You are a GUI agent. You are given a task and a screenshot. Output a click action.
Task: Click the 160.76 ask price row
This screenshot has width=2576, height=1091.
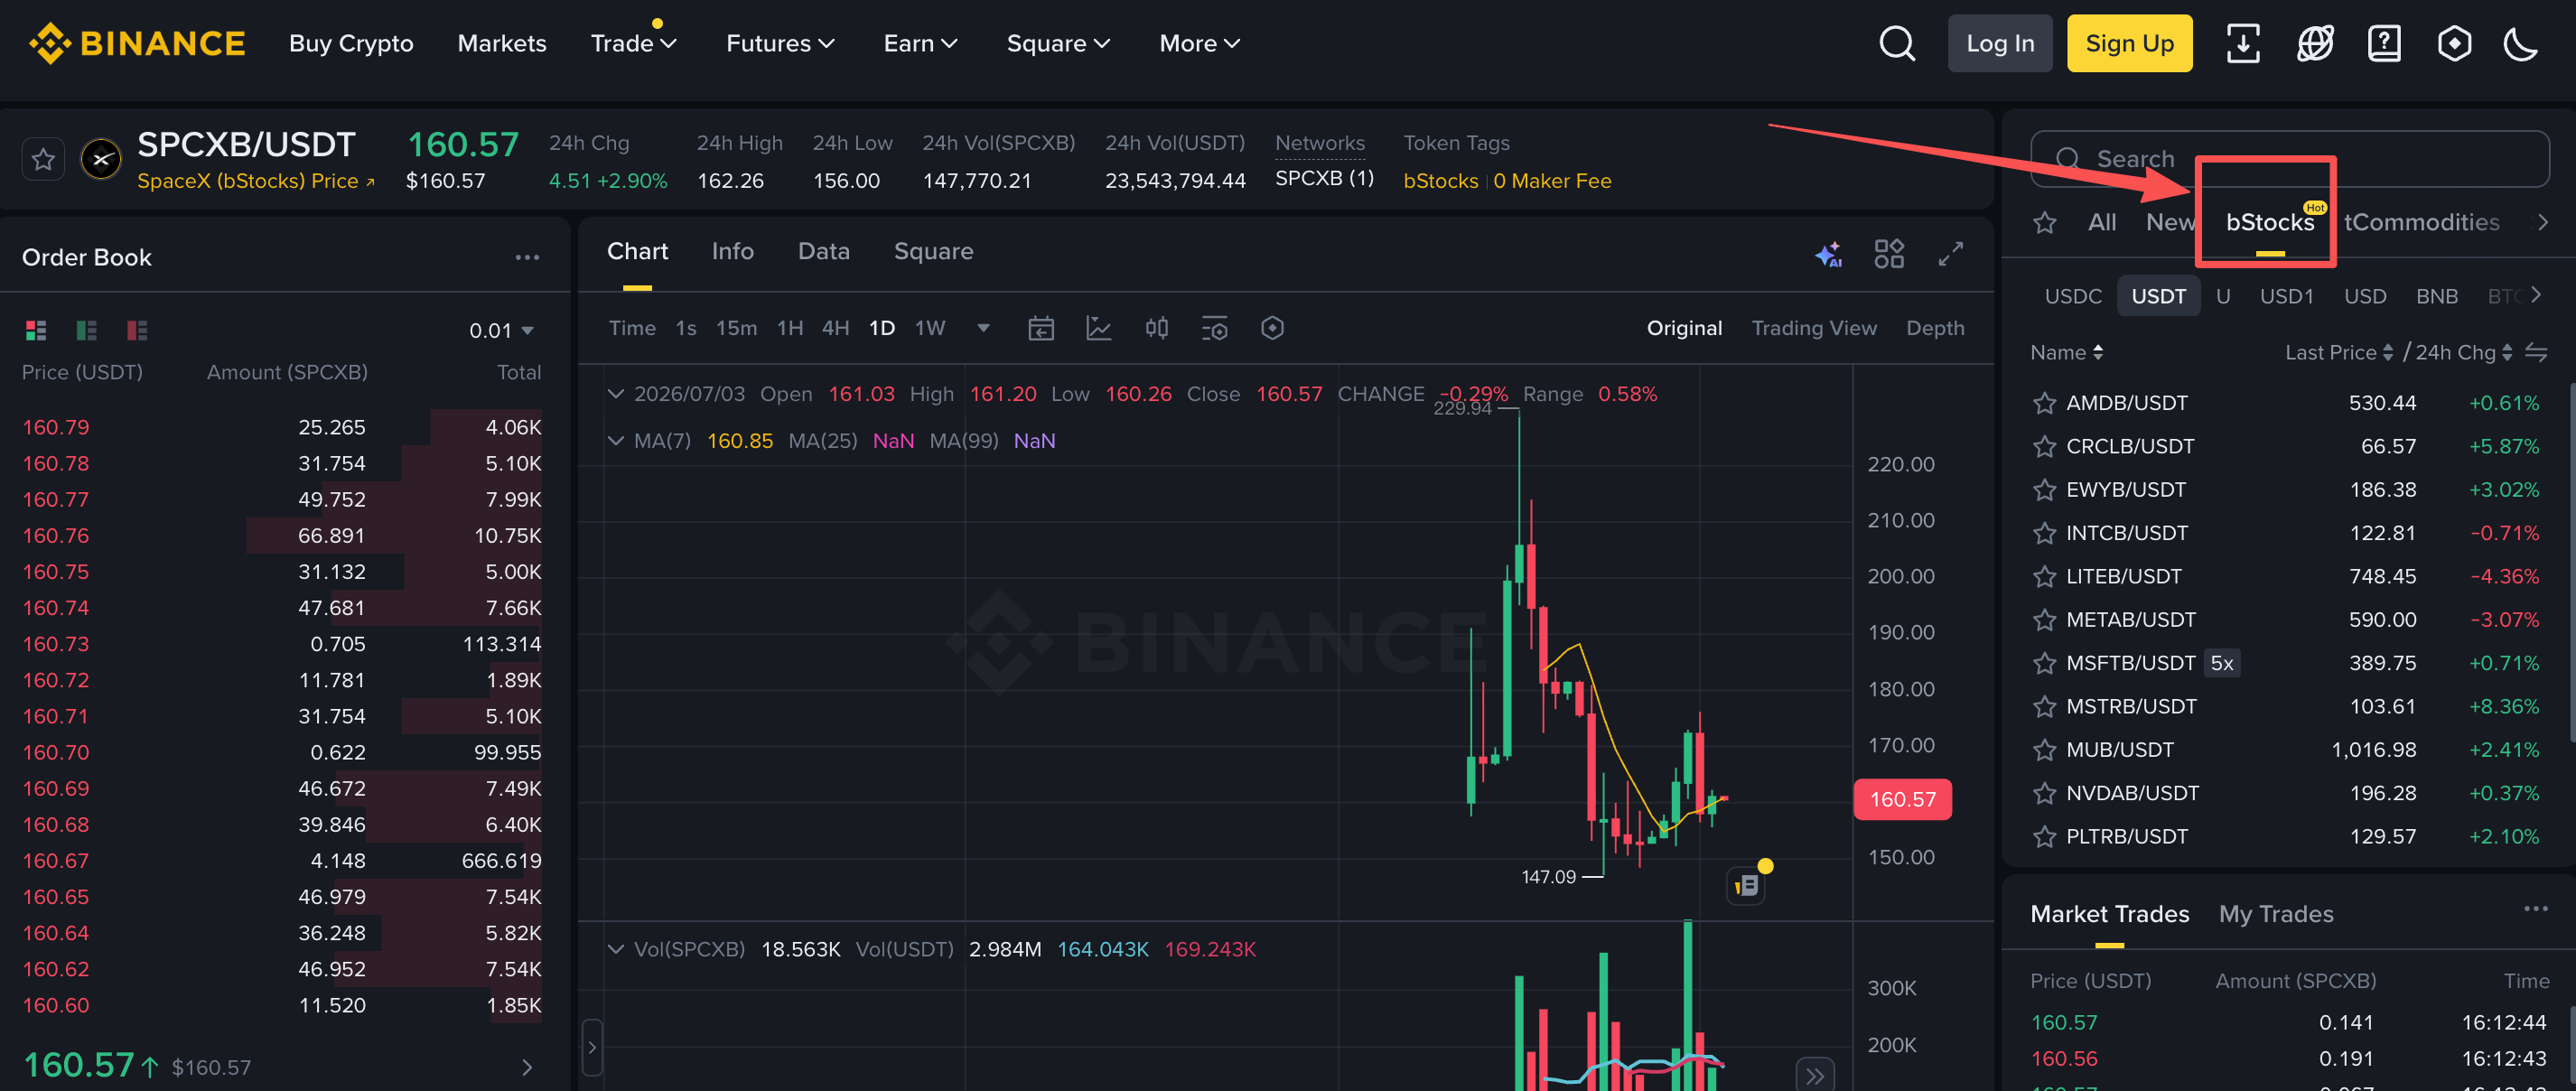(282, 536)
